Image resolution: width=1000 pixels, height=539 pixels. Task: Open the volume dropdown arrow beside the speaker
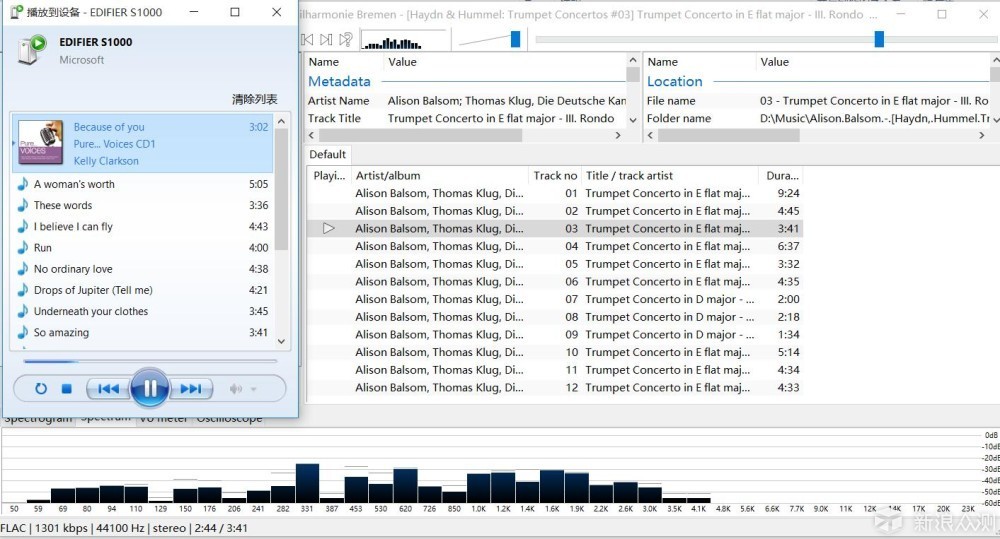click(x=253, y=389)
